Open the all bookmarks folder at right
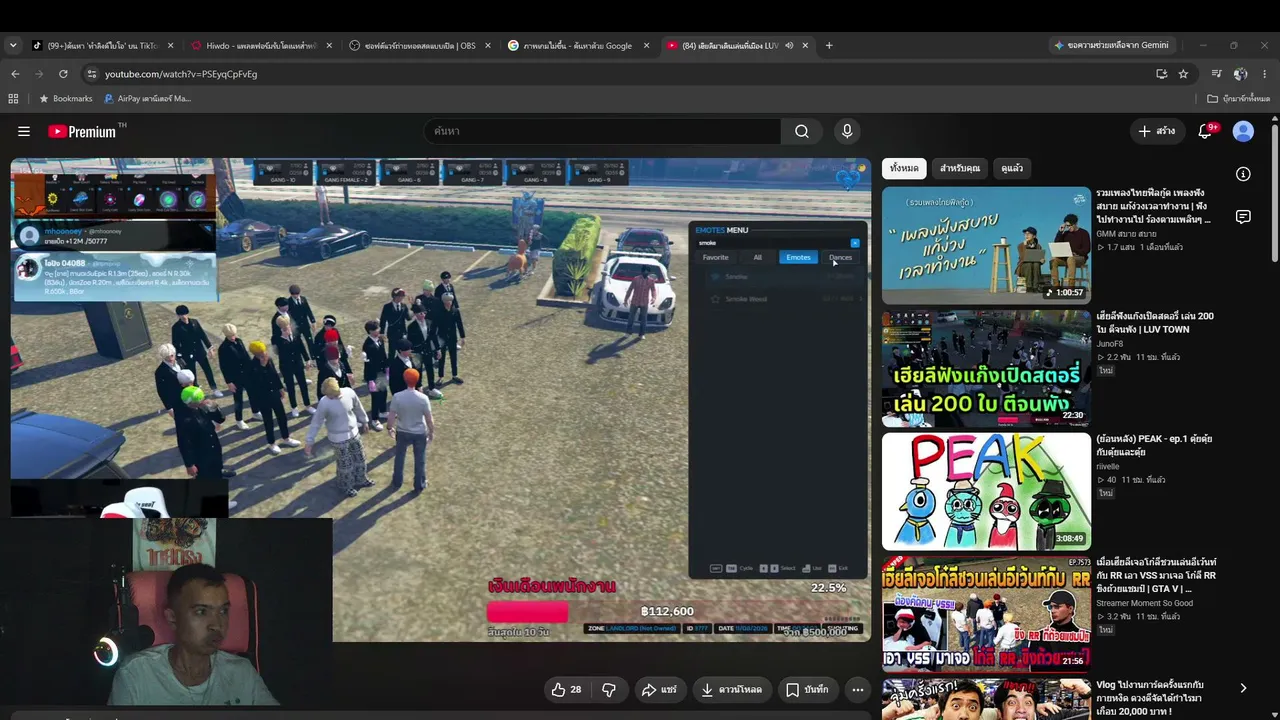 1239,99
